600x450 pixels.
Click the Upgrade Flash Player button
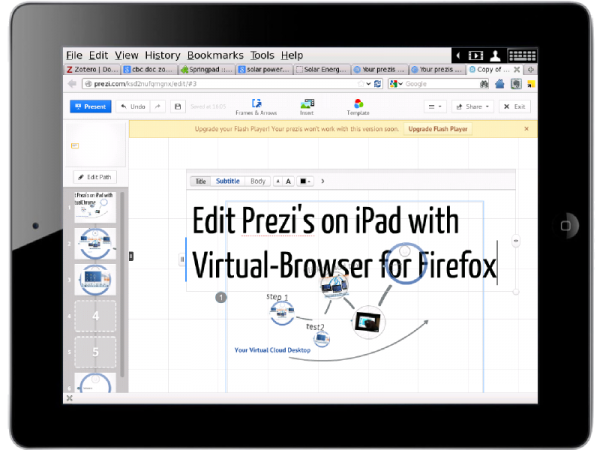click(x=437, y=129)
